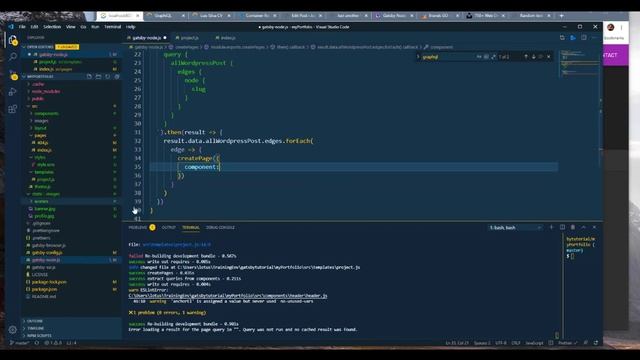Switch to the Problems panel tab

click(138, 227)
